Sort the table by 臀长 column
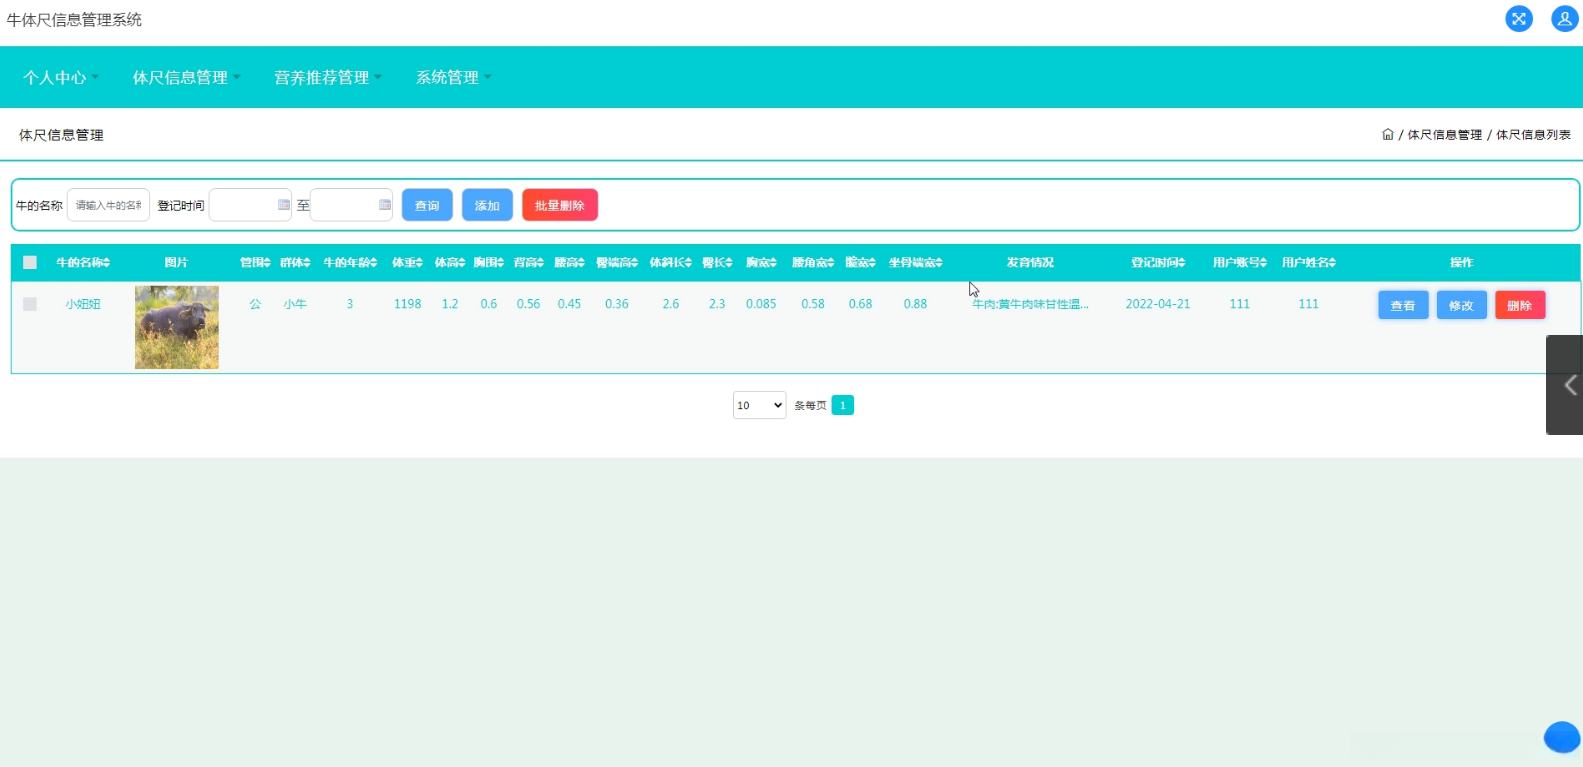Viewport: 1583px width, 767px height. coord(717,263)
